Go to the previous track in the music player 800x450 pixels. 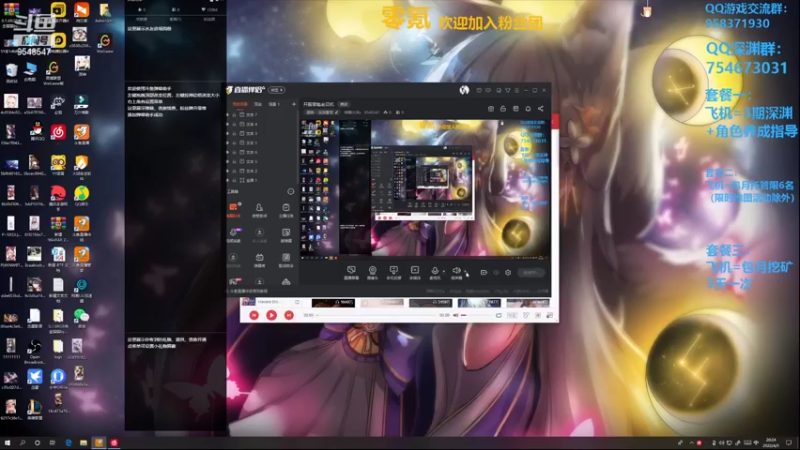[x=254, y=315]
